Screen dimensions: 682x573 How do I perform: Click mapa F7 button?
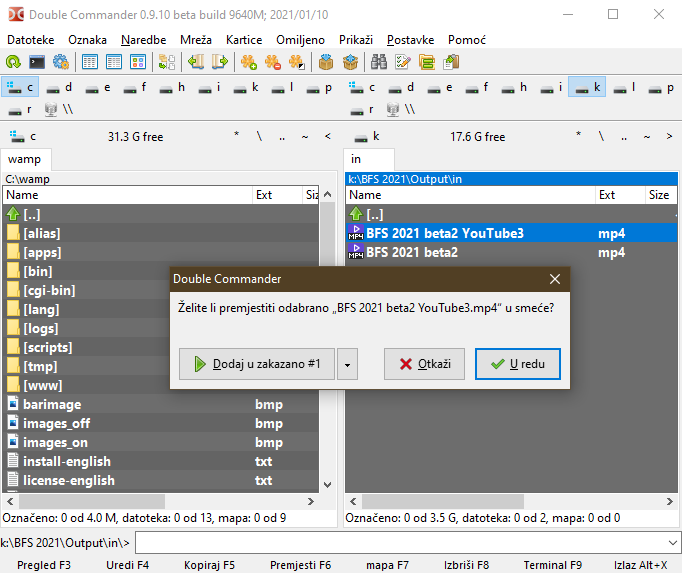point(387,565)
